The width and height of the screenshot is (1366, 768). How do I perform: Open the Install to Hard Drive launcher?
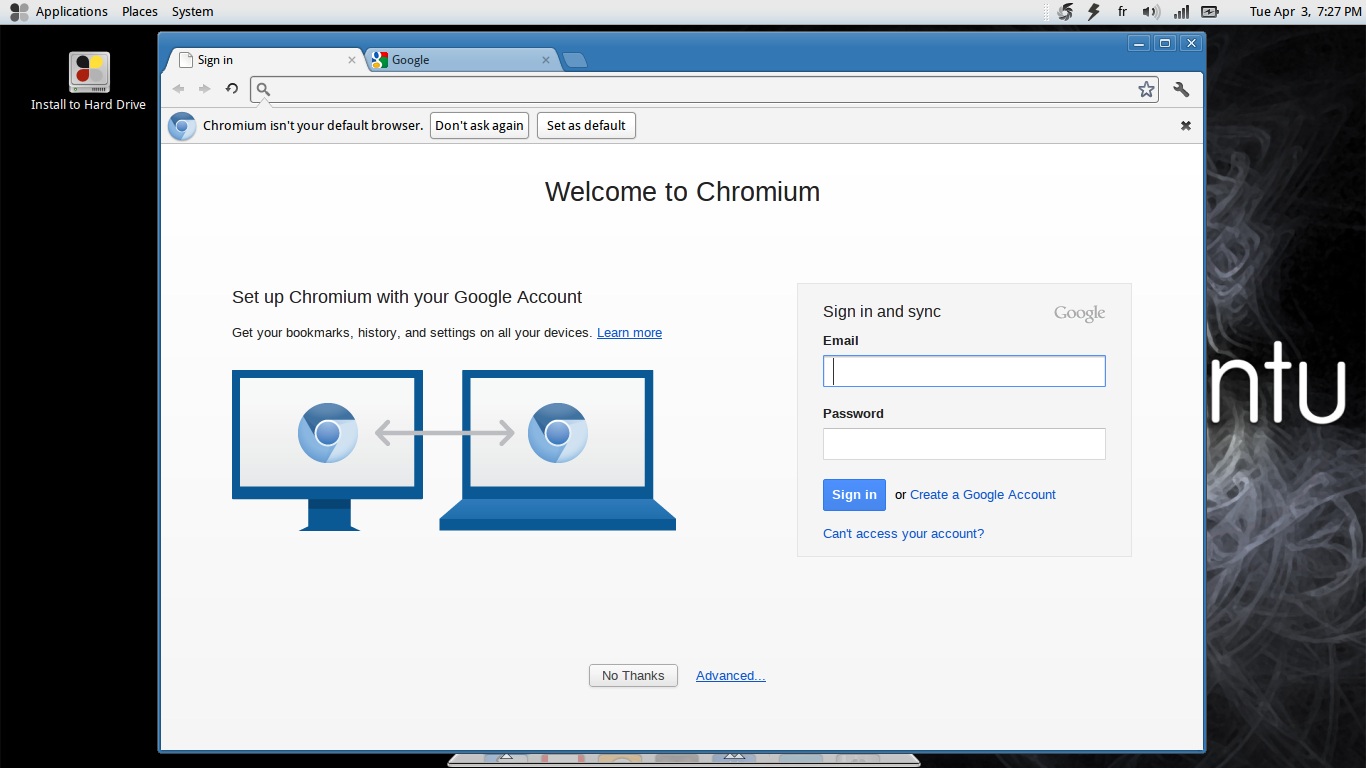89,81
